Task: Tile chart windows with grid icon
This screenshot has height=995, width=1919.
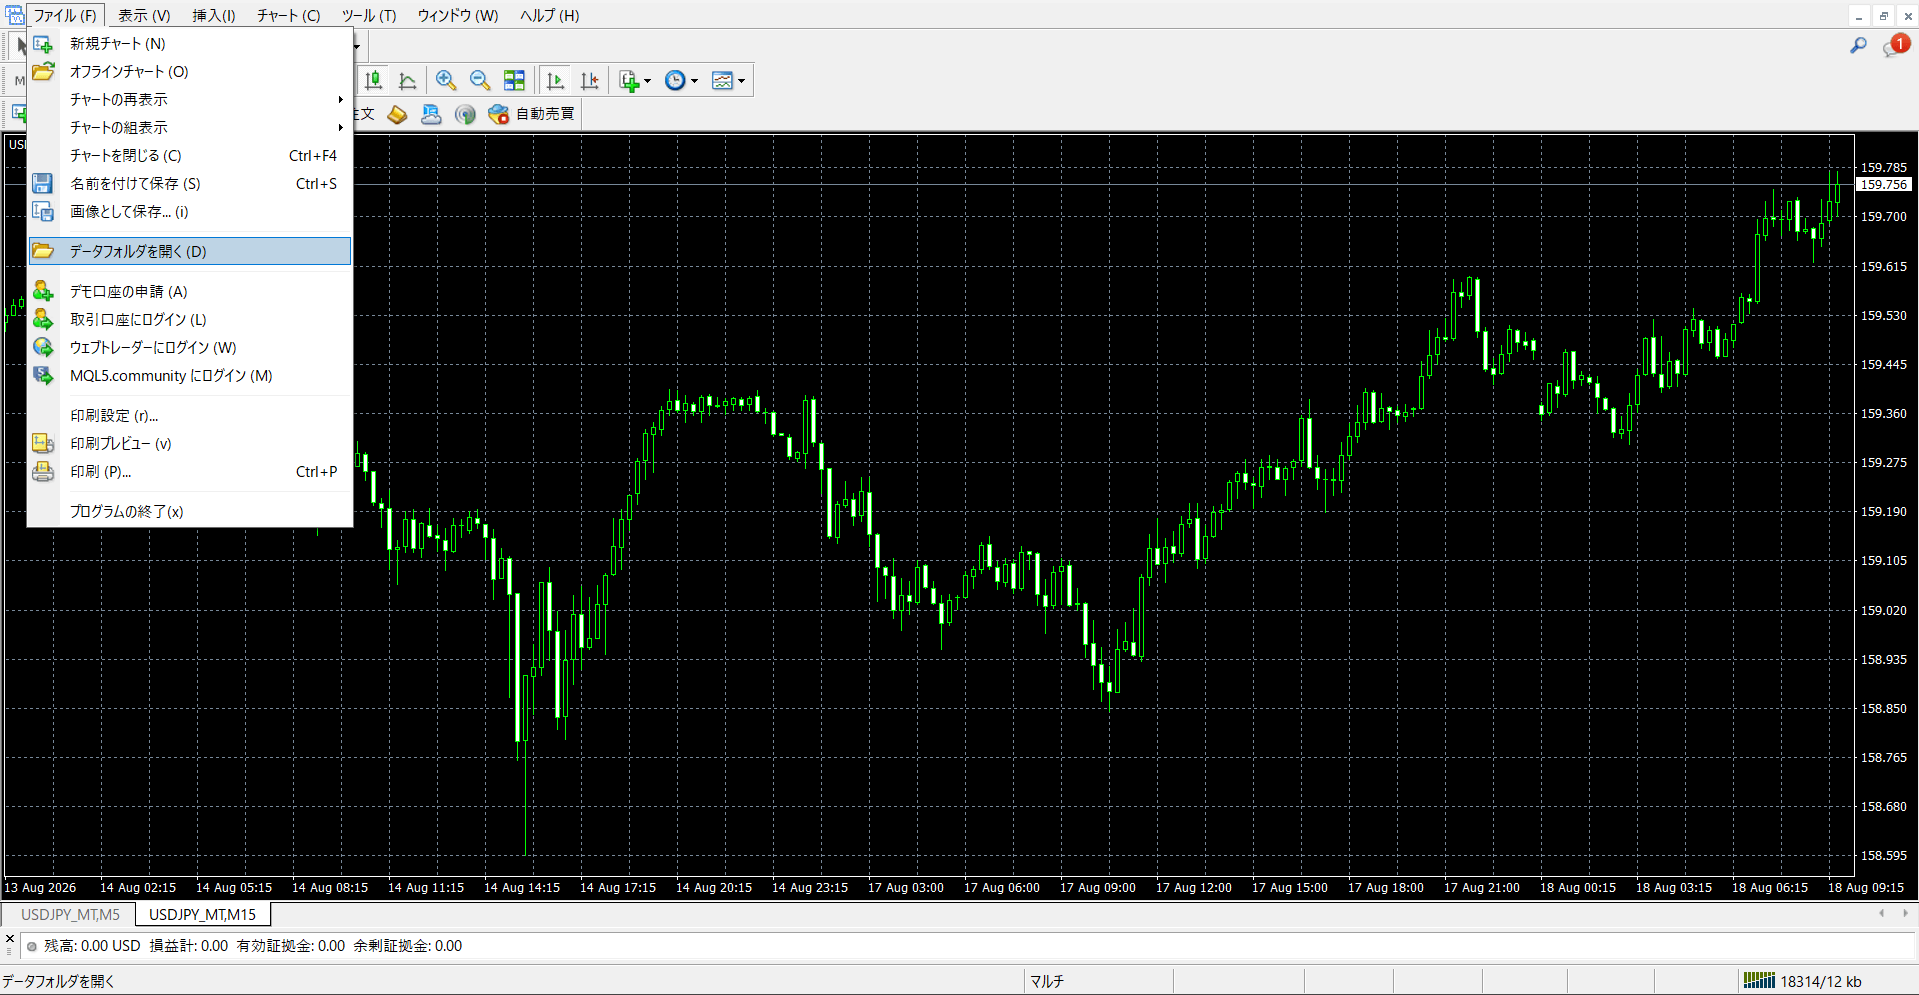Action: click(x=514, y=81)
